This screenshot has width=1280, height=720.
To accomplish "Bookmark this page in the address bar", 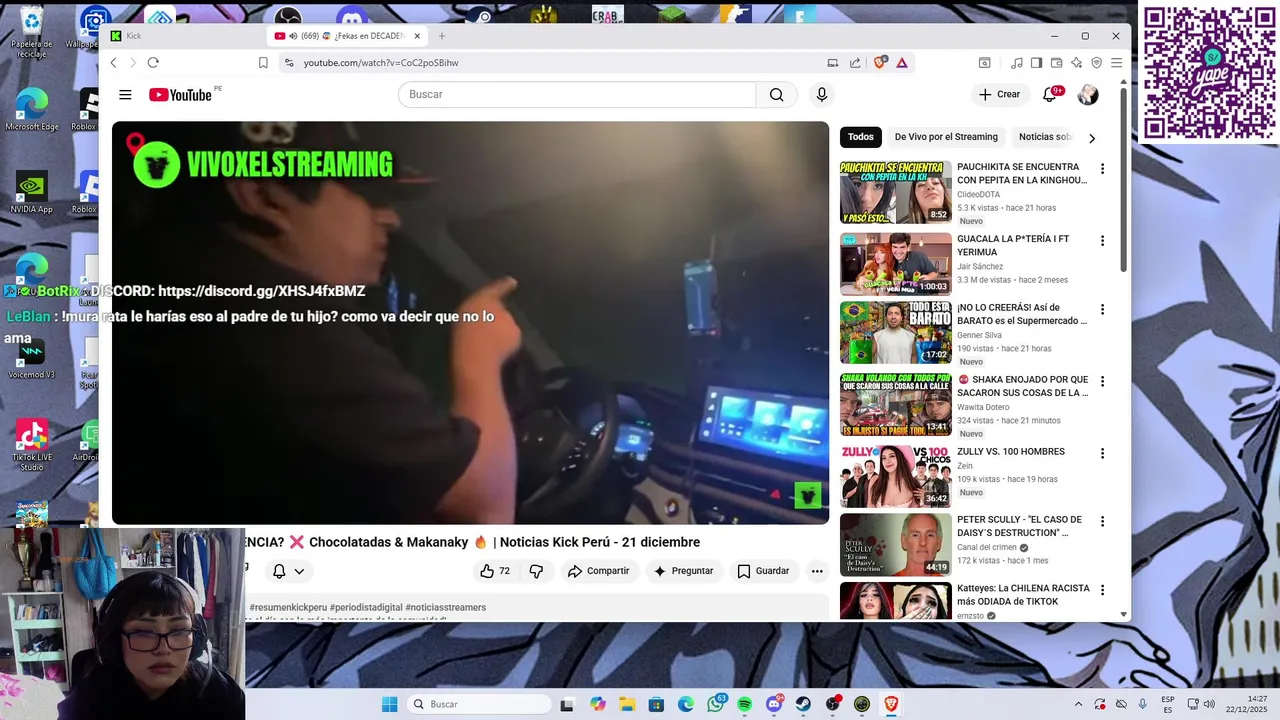I will (263, 62).
